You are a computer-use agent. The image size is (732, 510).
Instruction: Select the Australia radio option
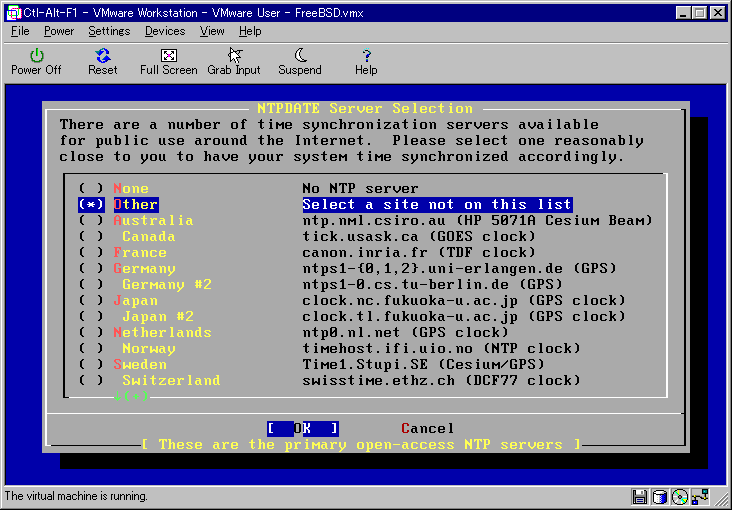point(91,220)
